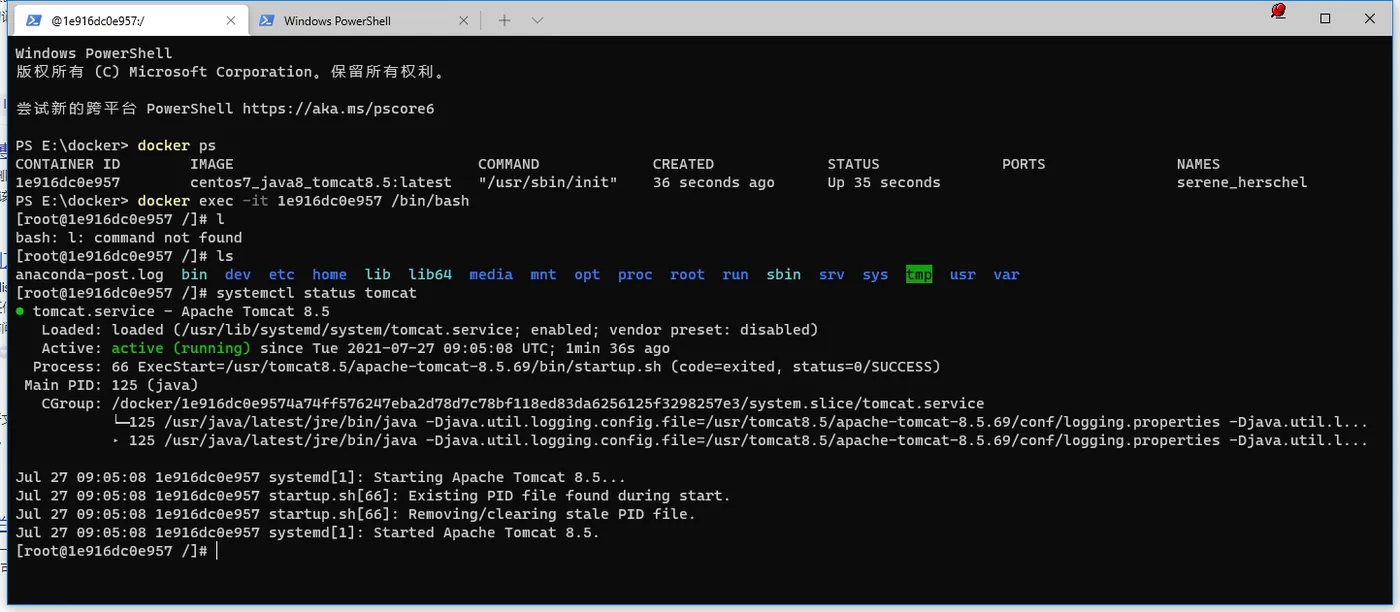This screenshot has height=612, width=1400.
Task: Expand the new-tab profile dropdown chevron
Action: [x=537, y=20]
